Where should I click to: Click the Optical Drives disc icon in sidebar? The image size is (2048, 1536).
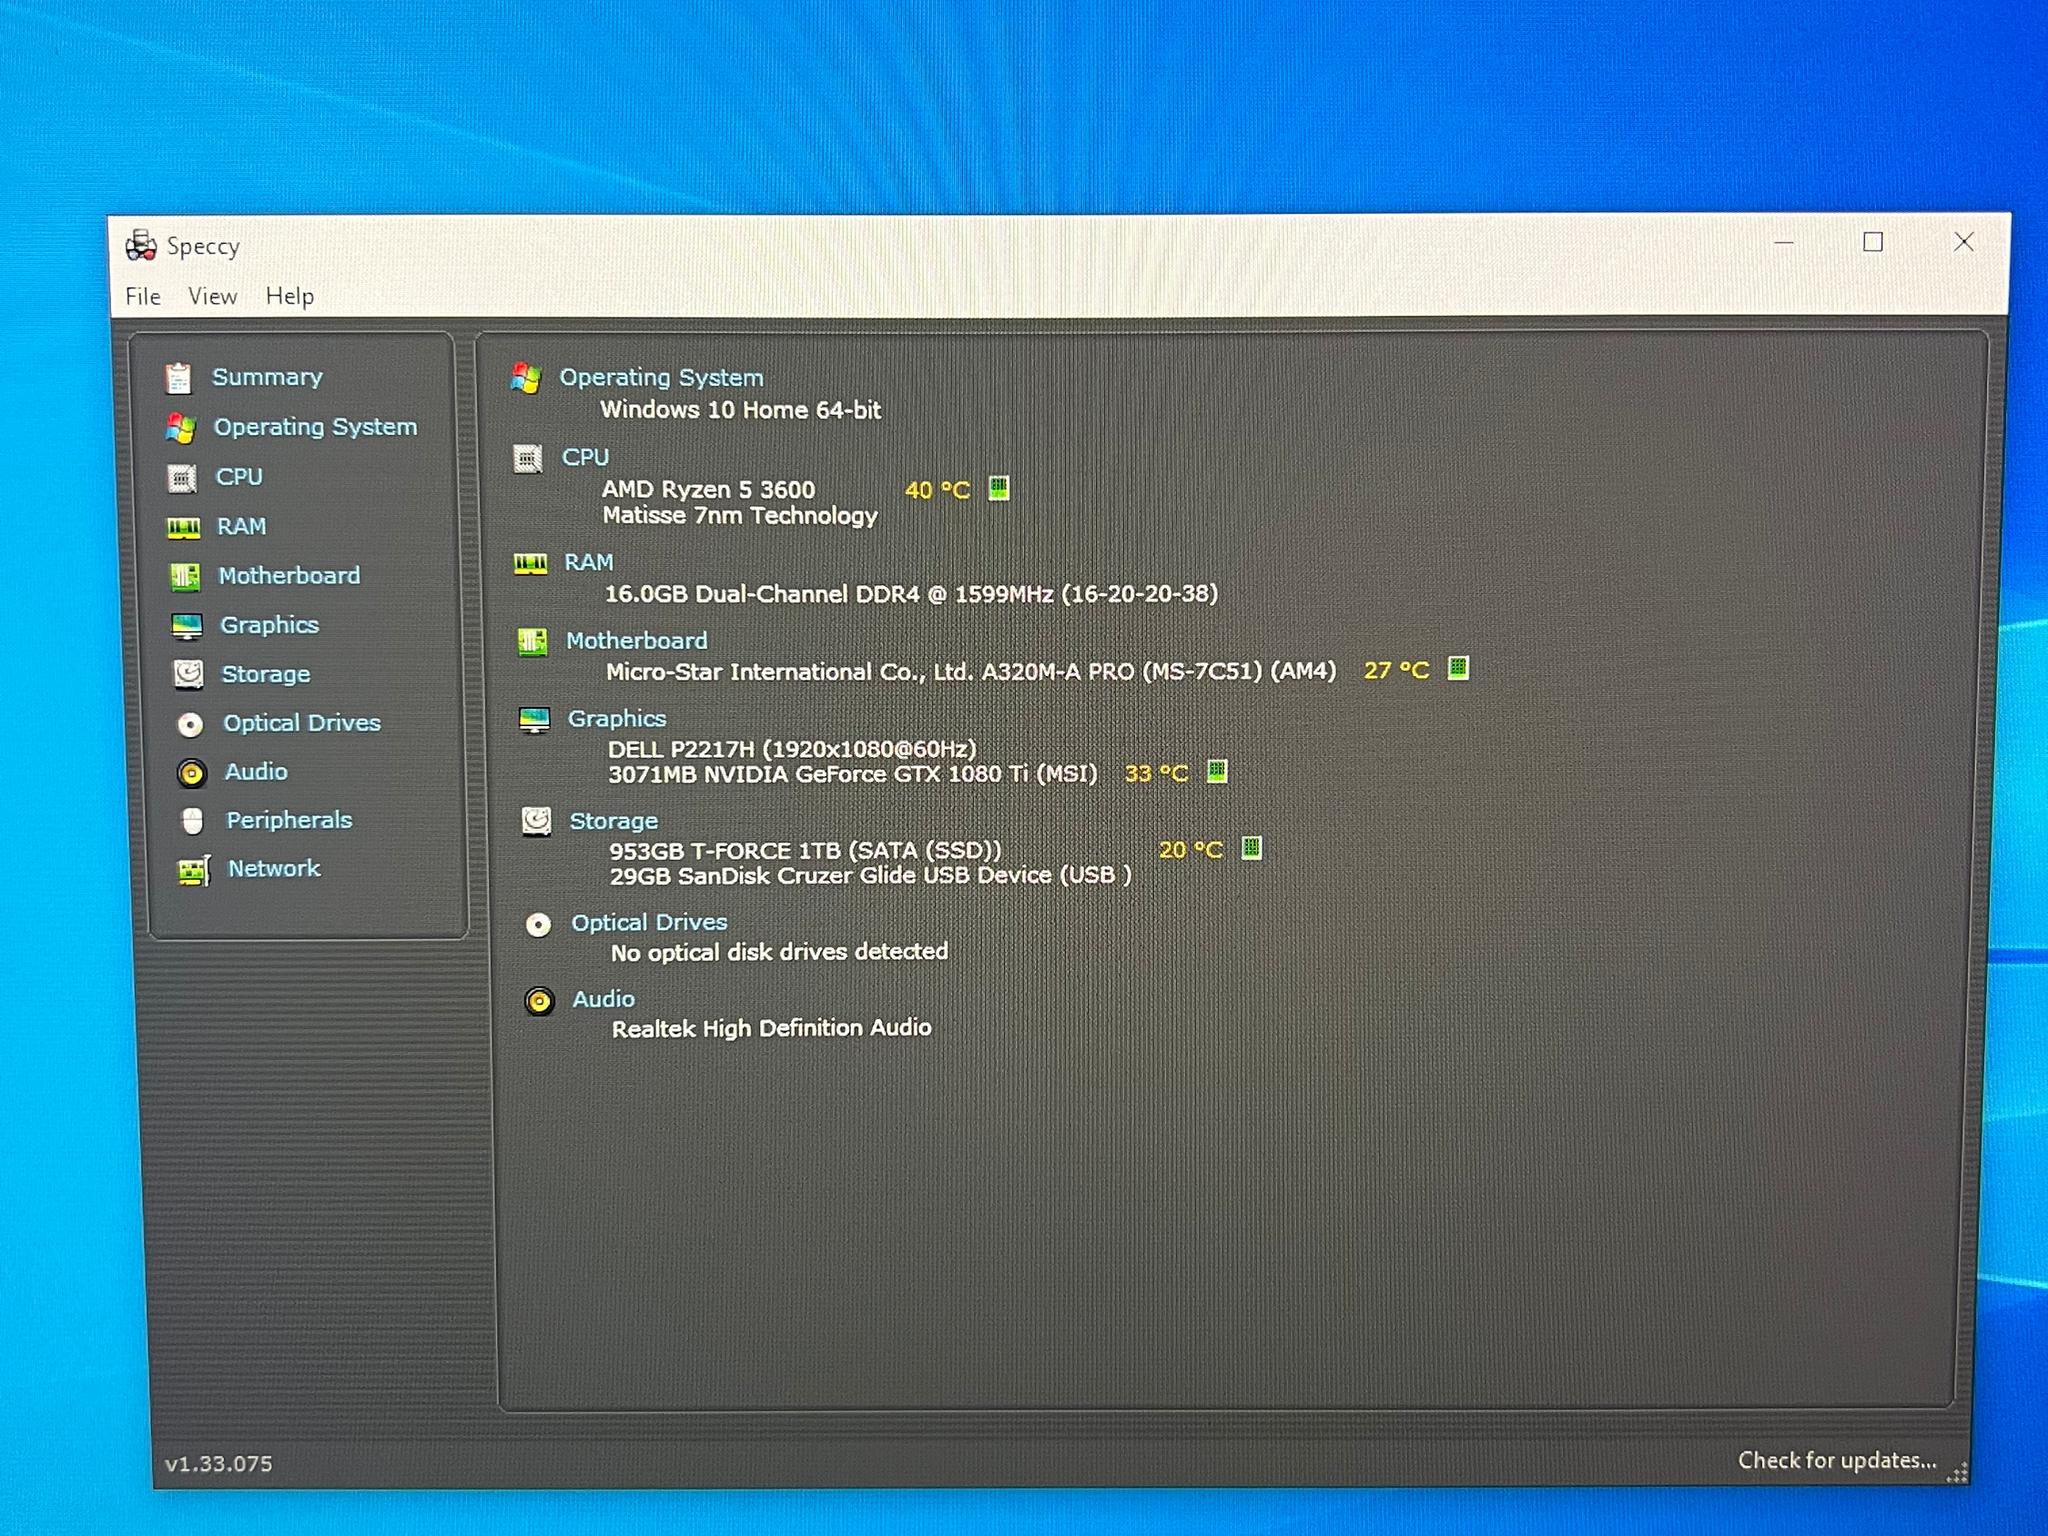click(190, 724)
